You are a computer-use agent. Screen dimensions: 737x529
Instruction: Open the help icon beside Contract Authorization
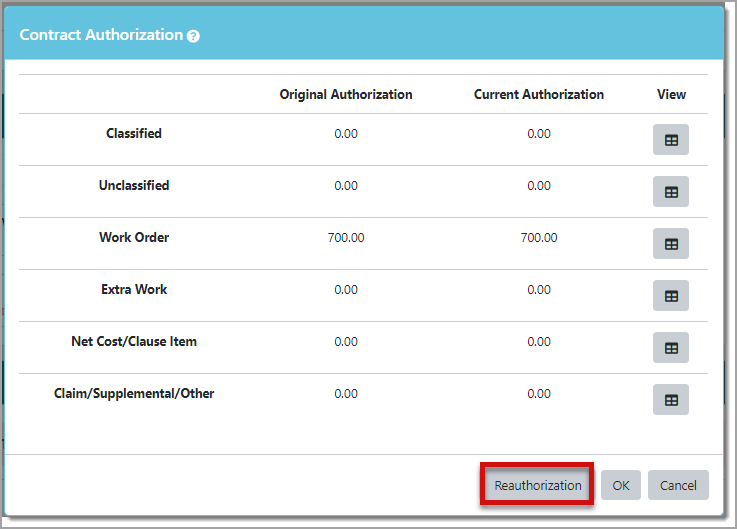[x=193, y=36]
